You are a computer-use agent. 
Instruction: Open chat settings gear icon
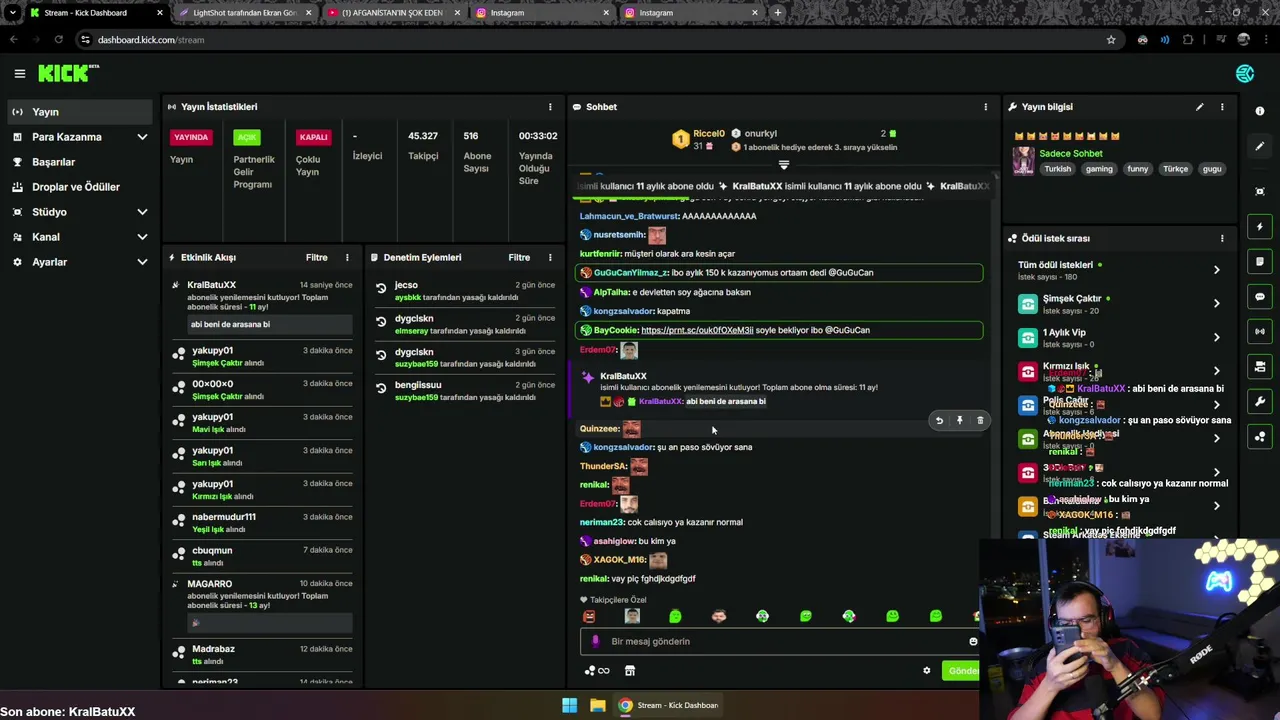tap(926, 671)
